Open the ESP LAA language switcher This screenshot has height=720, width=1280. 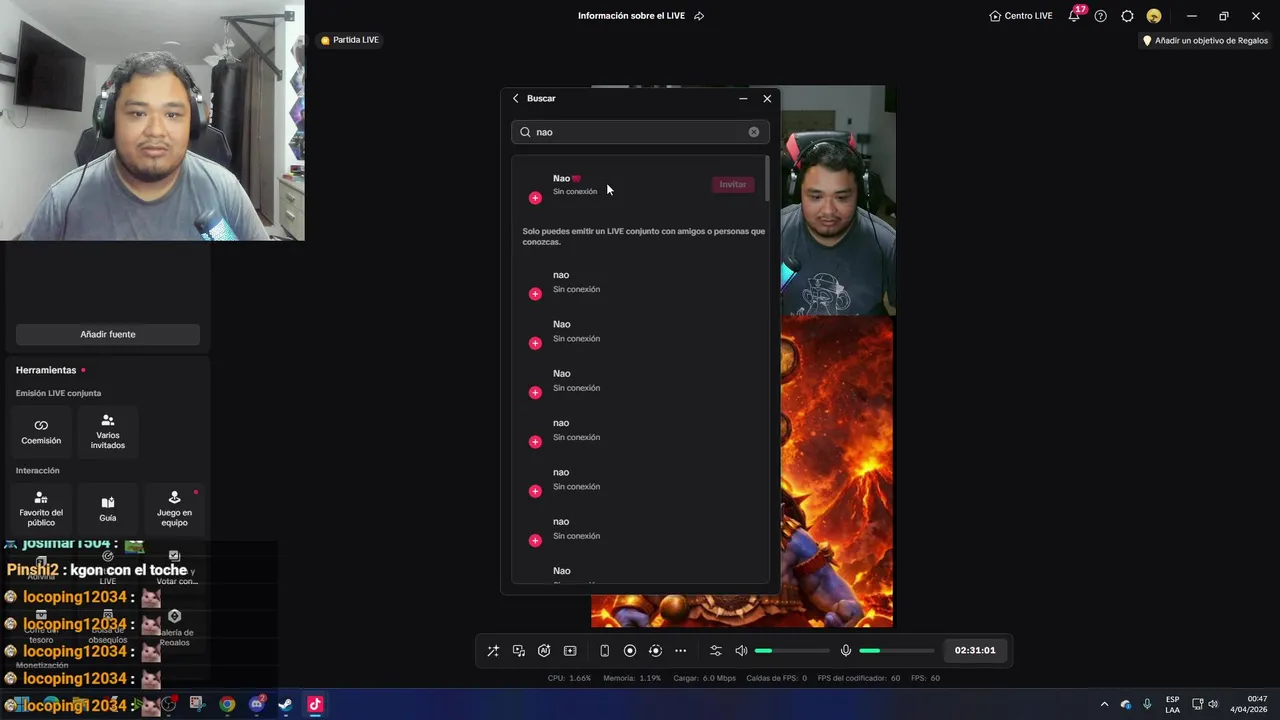click(1172, 704)
